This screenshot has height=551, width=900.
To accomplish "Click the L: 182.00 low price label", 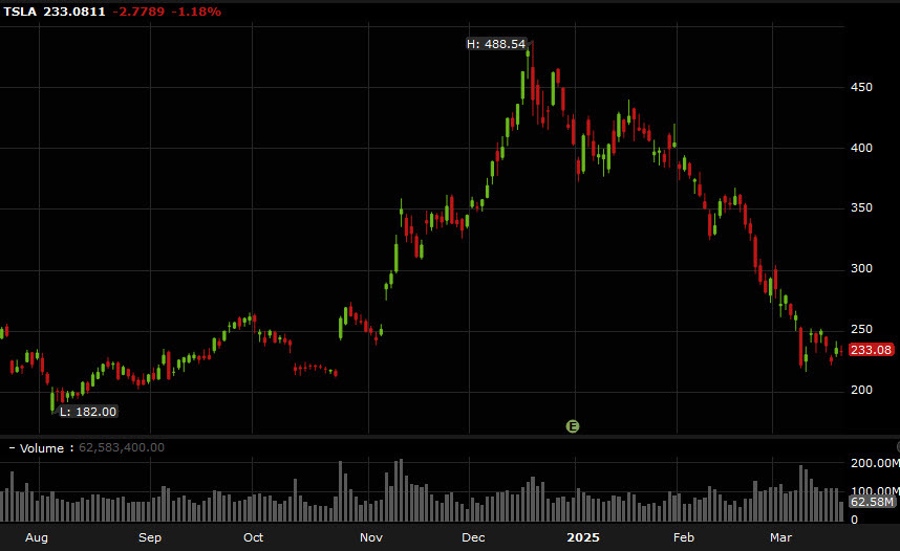I will pyautogui.click(x=88, y=412).
